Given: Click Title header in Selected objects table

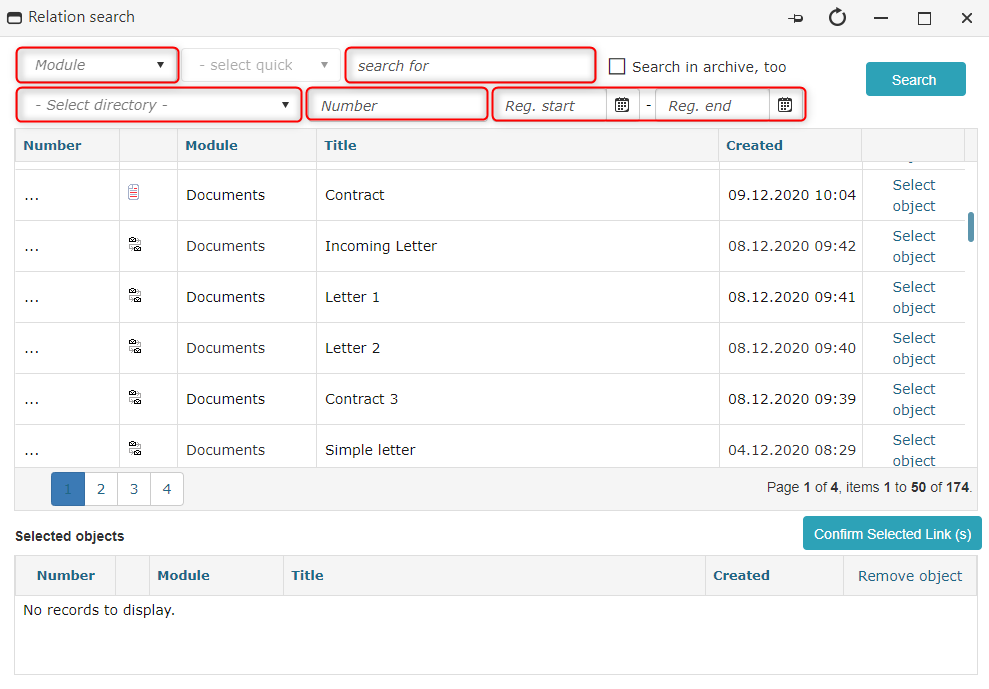Looking at the screenshot, I should (307, 575).
